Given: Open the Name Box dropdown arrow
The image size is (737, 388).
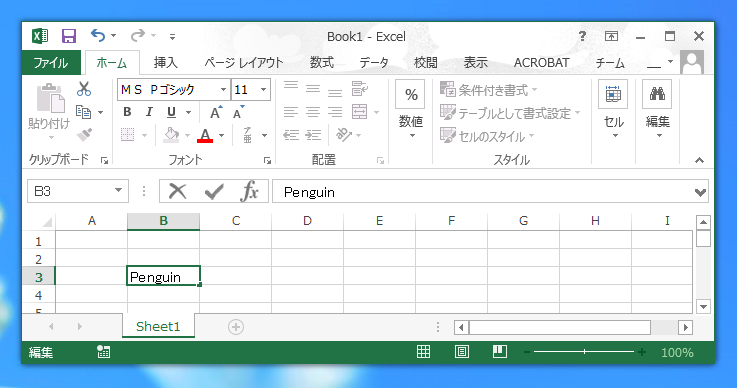Looking at the screenshot, I should click(x=118, y=191).
